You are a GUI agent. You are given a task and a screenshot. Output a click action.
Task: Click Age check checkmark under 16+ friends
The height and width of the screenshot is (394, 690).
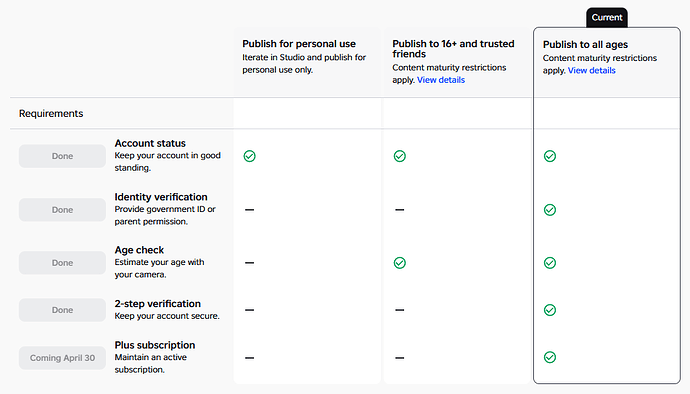pos(400,263)
